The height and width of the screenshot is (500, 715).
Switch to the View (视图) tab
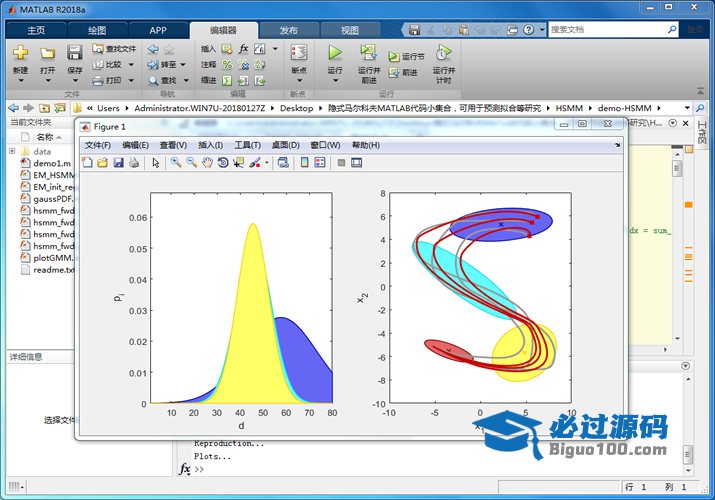(350, 30)
